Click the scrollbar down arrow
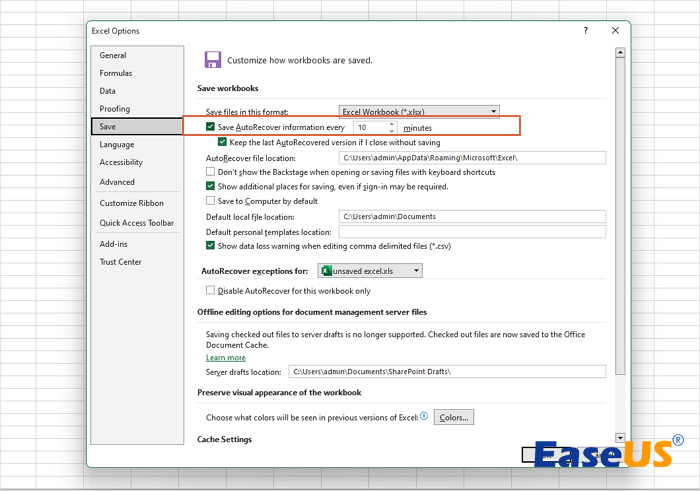This screenshot has height=491, width=700. click(x=620, y=437)
